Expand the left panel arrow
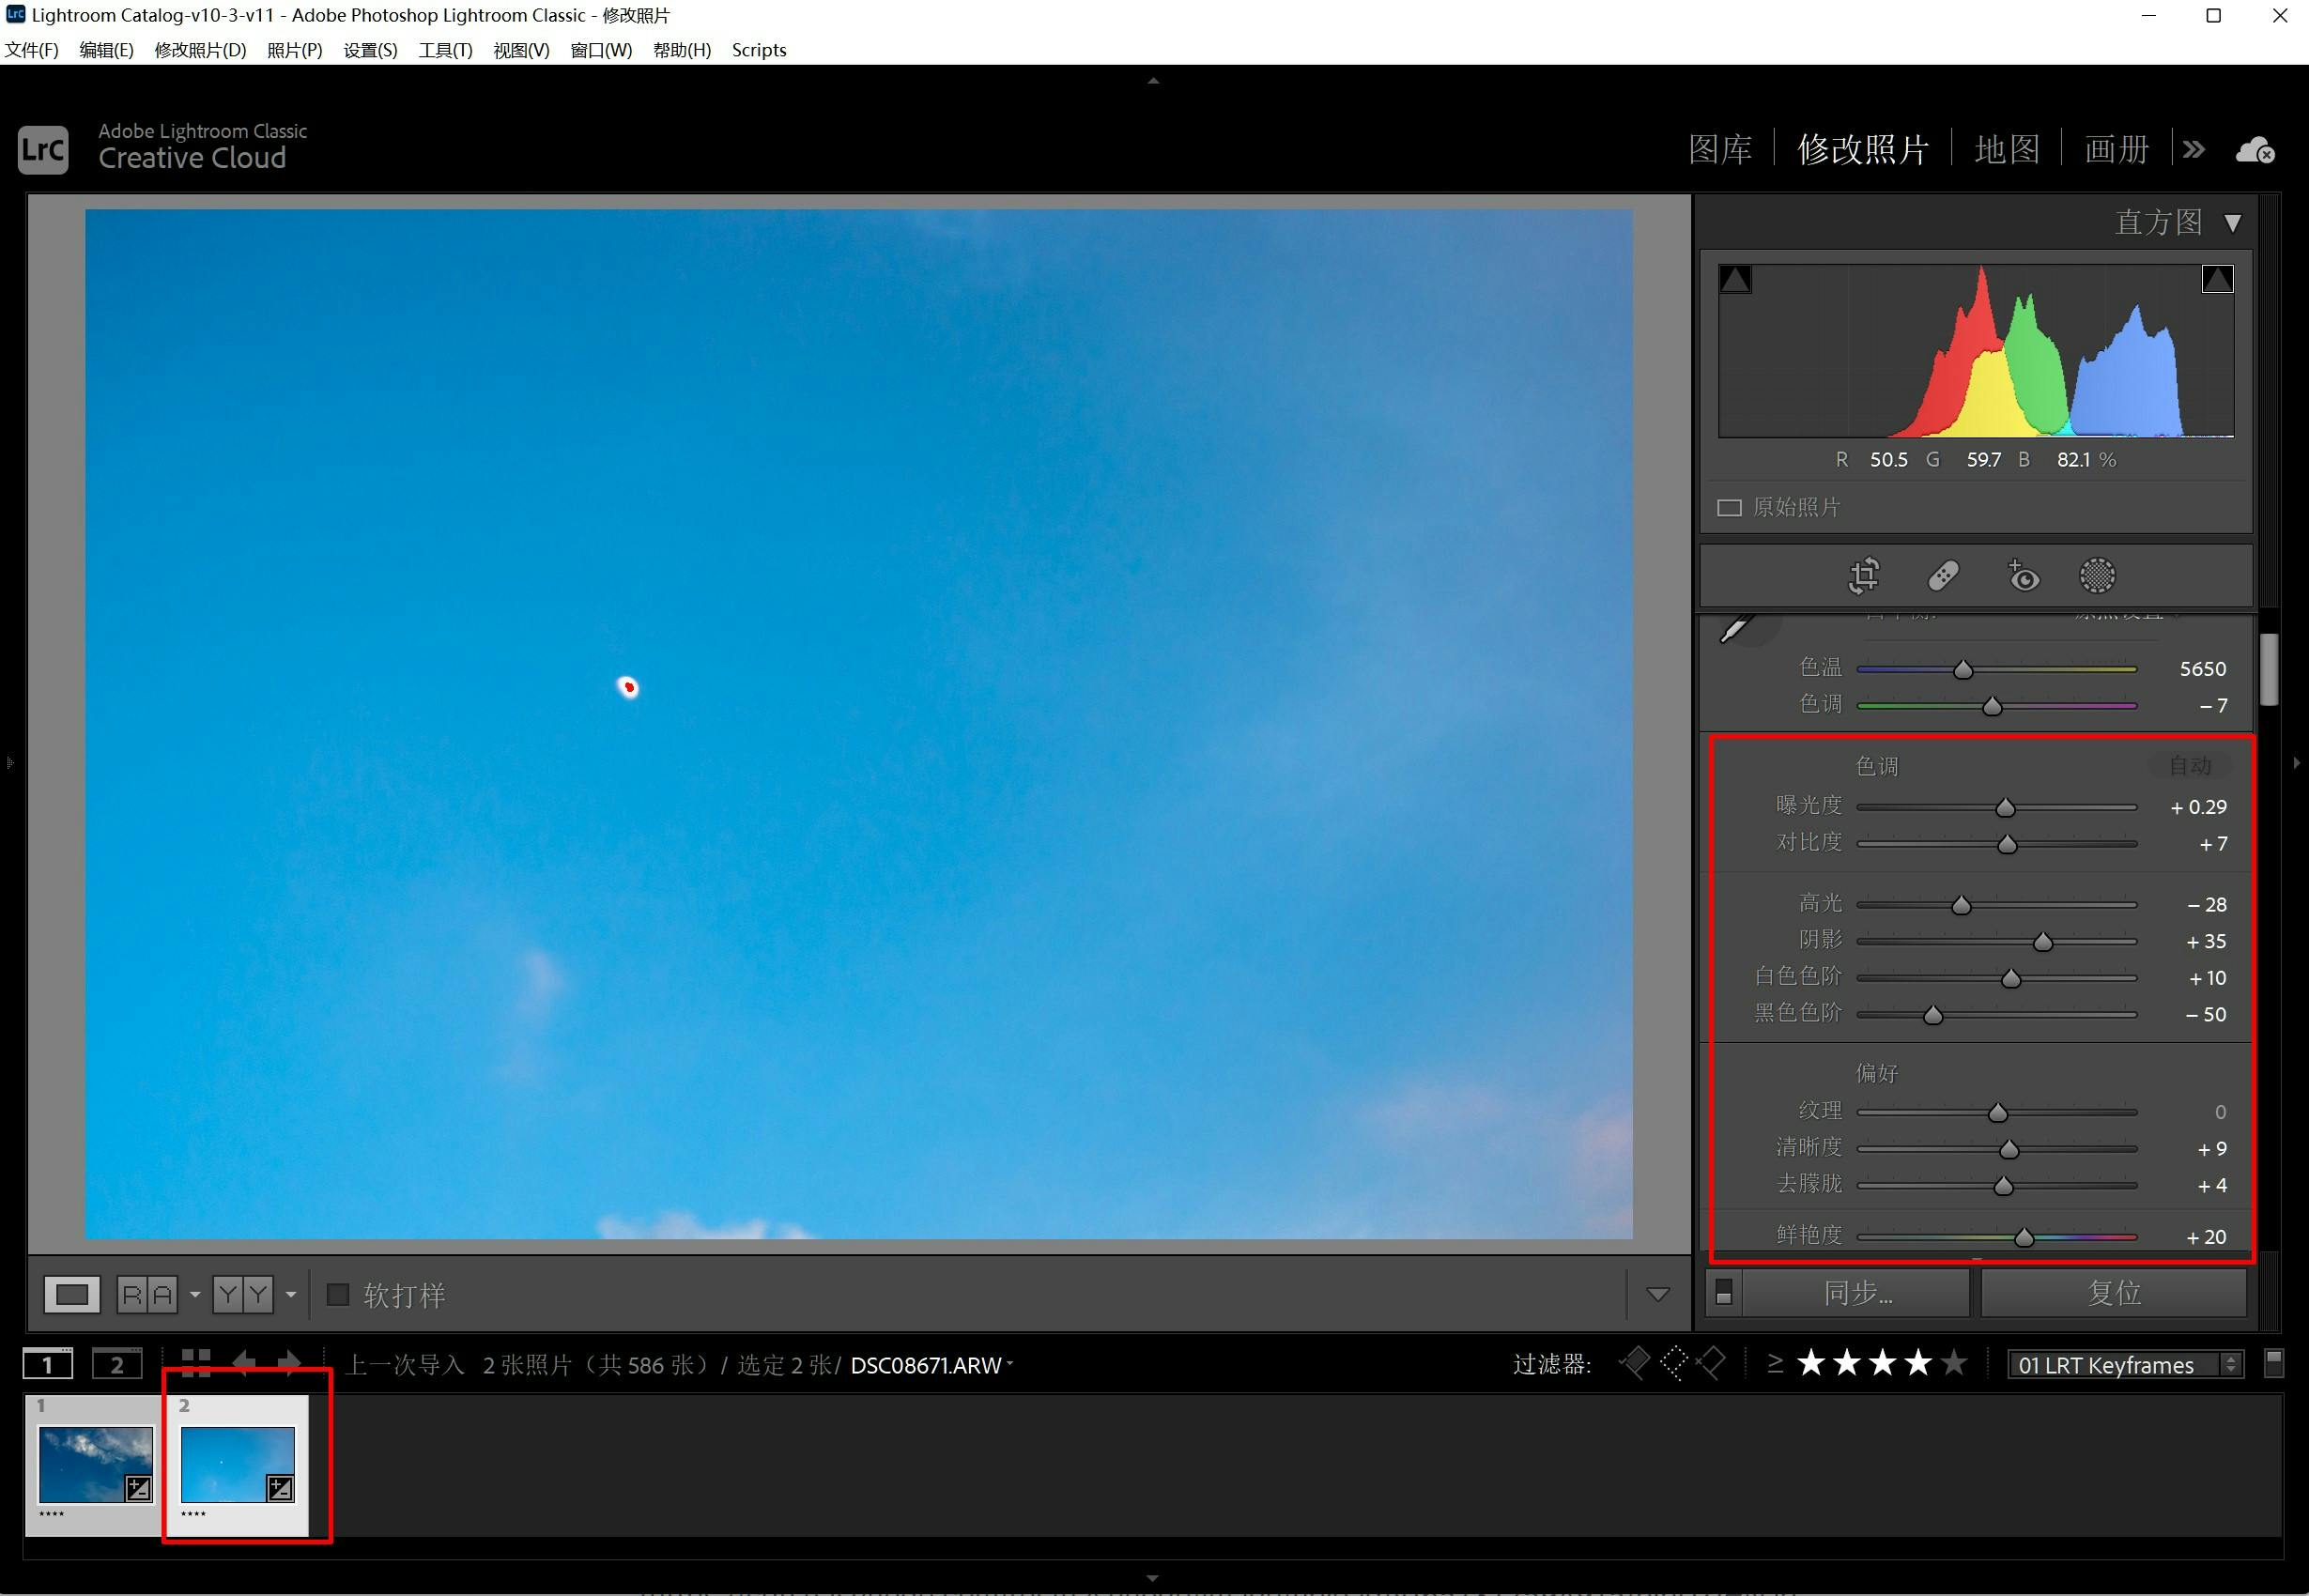This screenshot has width=2309, height=1596. click(x=10, y=763)
